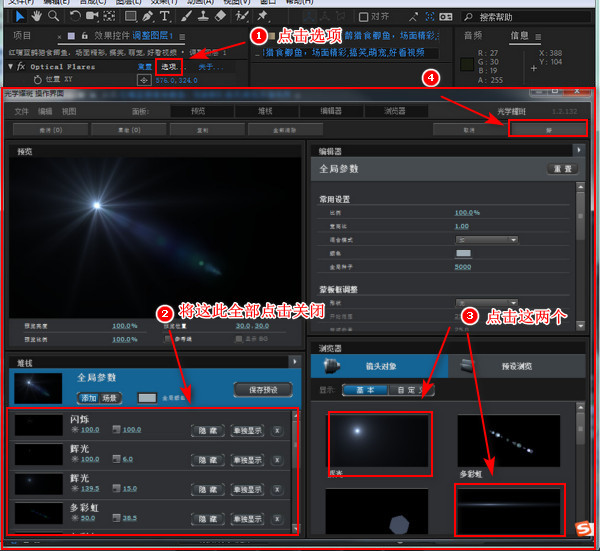
Task: Toggle the 浏览器 panel tab
Action: pyautogui.click(x=396, y=111)
